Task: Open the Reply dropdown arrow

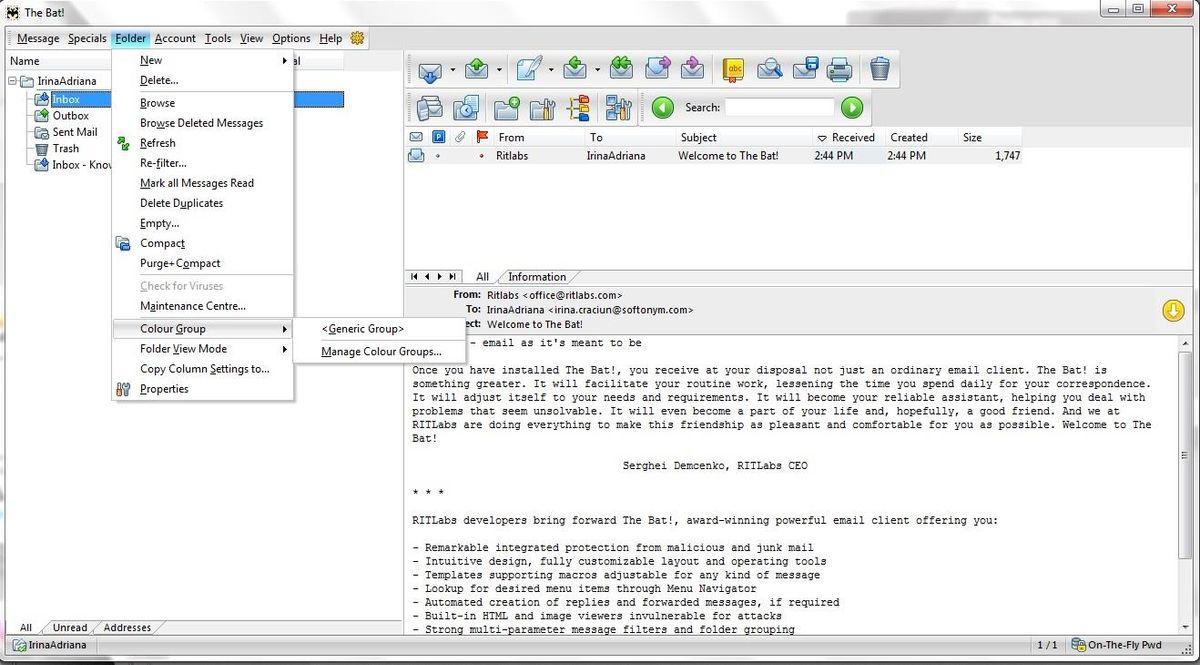Action: (x=597, y=70)
